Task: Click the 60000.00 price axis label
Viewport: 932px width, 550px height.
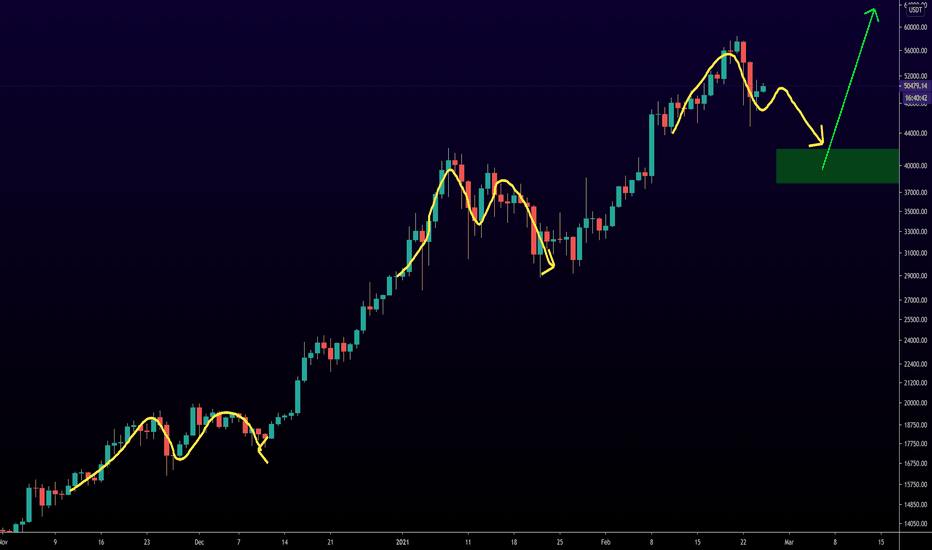Action: click(x=916, y=27)
